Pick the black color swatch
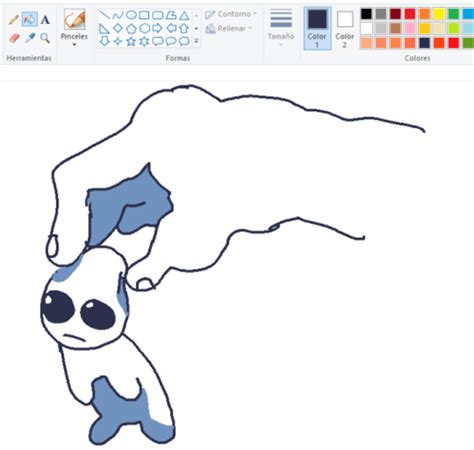This screenshot has height=450, width=474. [x=366, y=14]
